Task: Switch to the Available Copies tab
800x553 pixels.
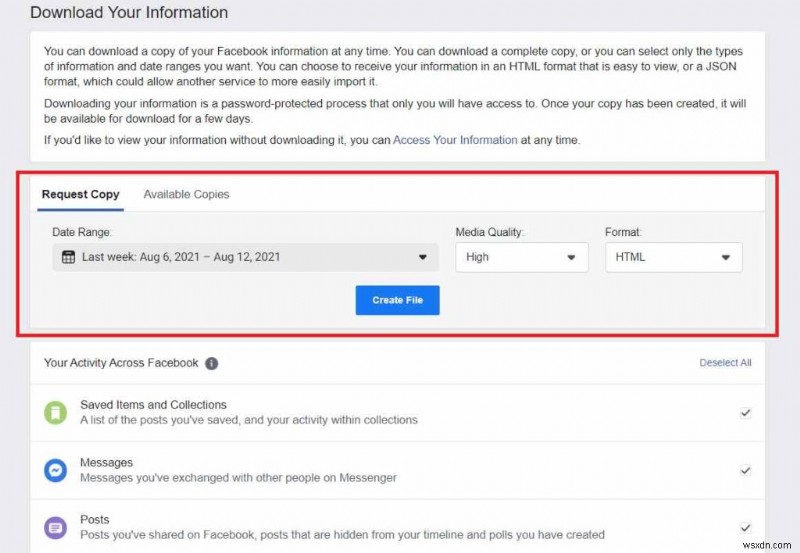Action: 186,194
